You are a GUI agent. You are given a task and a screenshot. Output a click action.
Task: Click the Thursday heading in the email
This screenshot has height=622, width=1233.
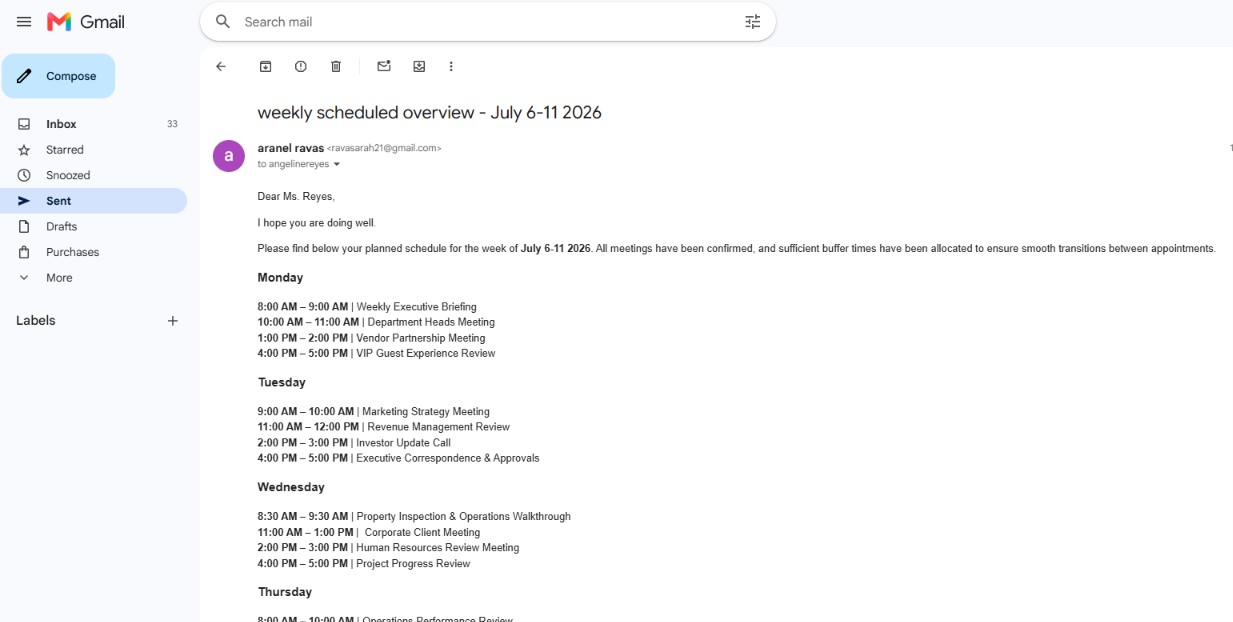click(x=285, y=592)
